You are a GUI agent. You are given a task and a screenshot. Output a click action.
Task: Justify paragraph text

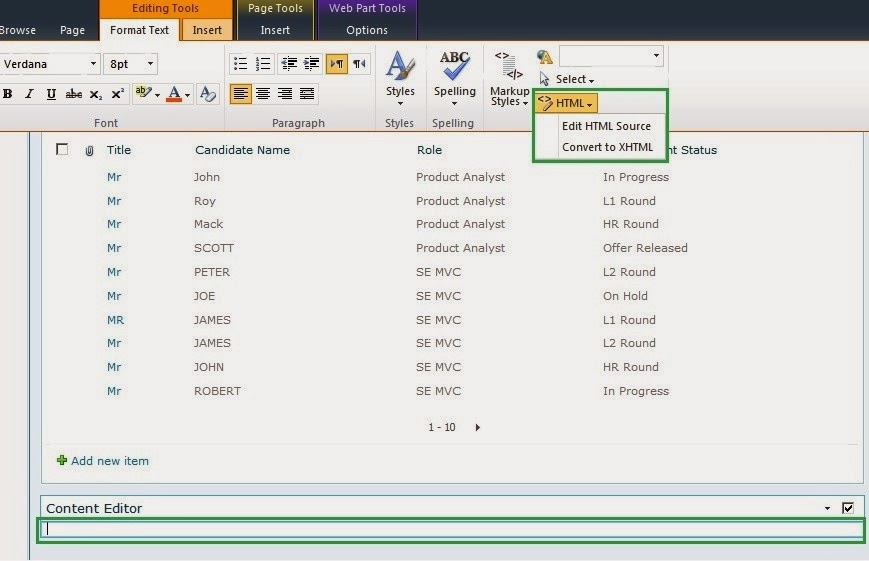click(x=307, y=94)
